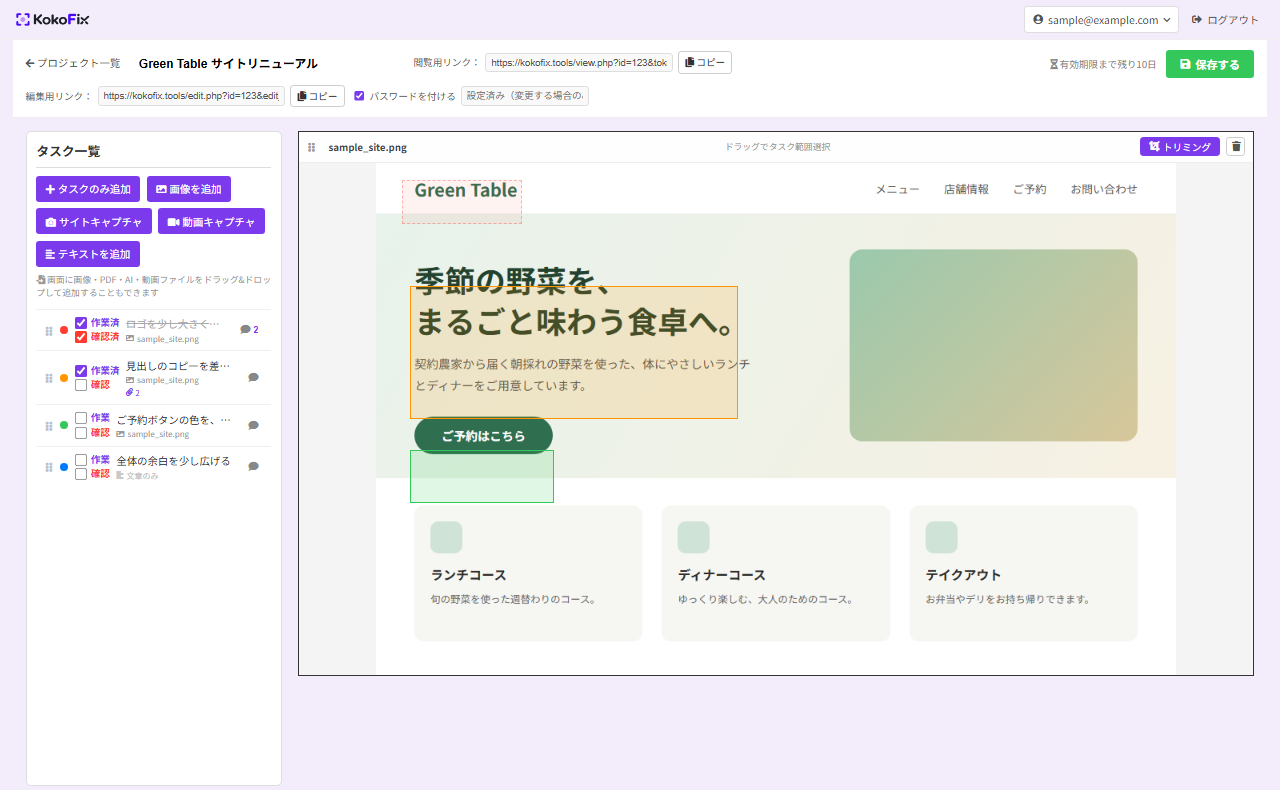Image resolution: width=1280 pixels, height=790 pixels.
Task: Click the 画像を追加 button
Action: tap(189, 189)
